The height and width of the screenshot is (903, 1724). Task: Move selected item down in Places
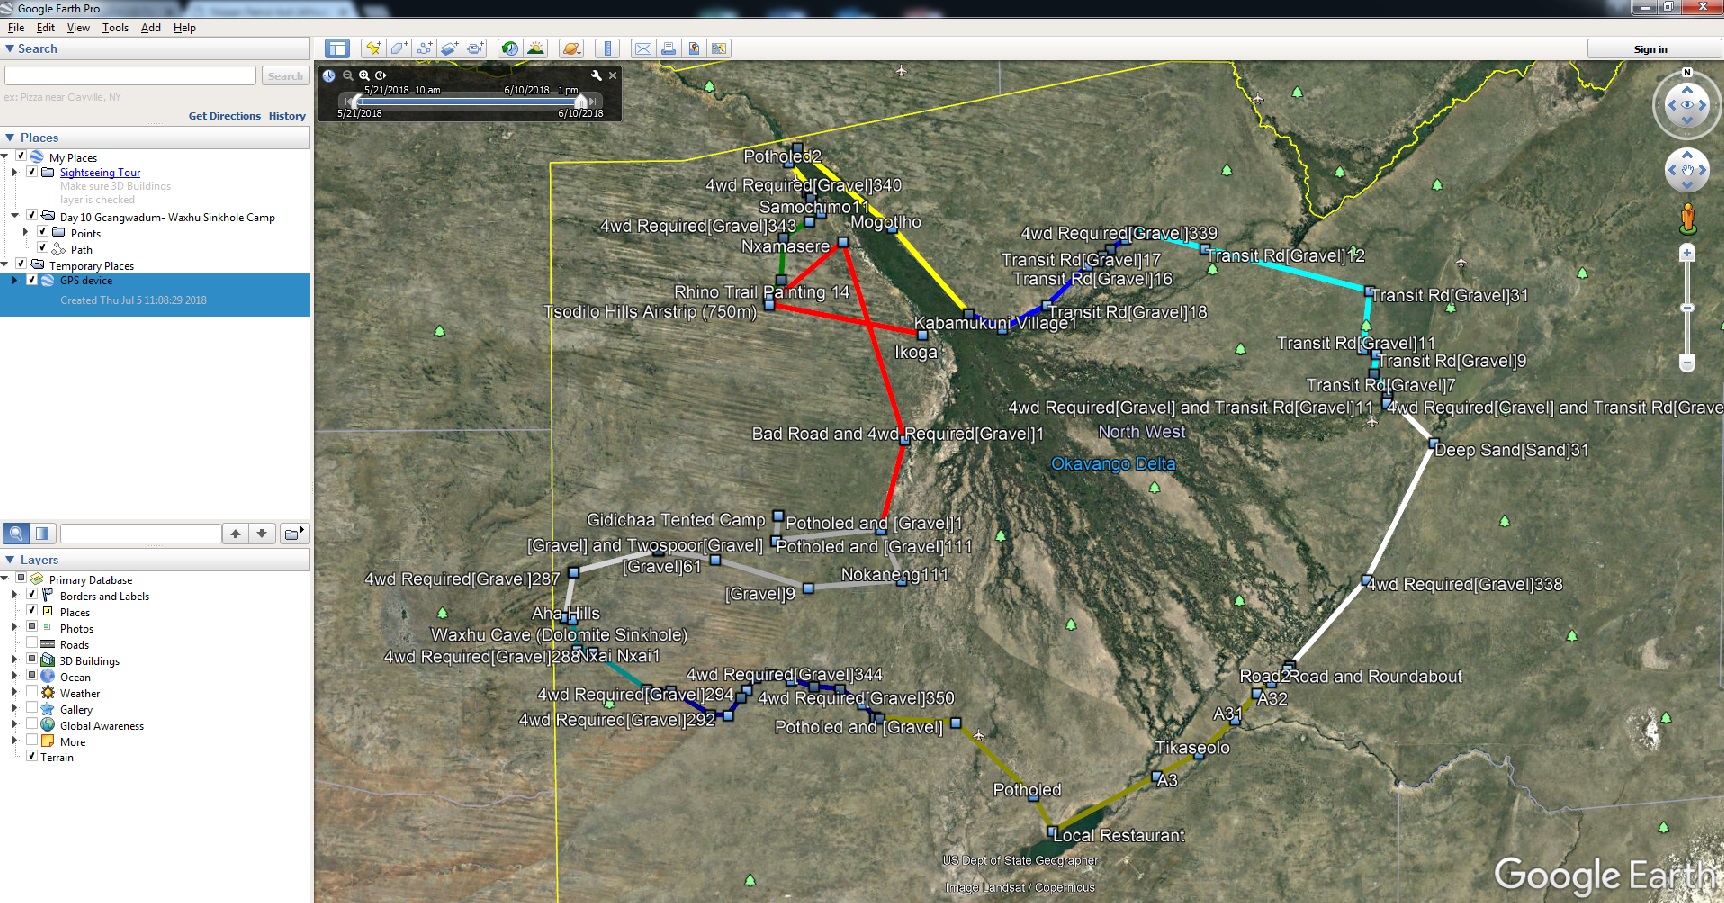[261, 533]
